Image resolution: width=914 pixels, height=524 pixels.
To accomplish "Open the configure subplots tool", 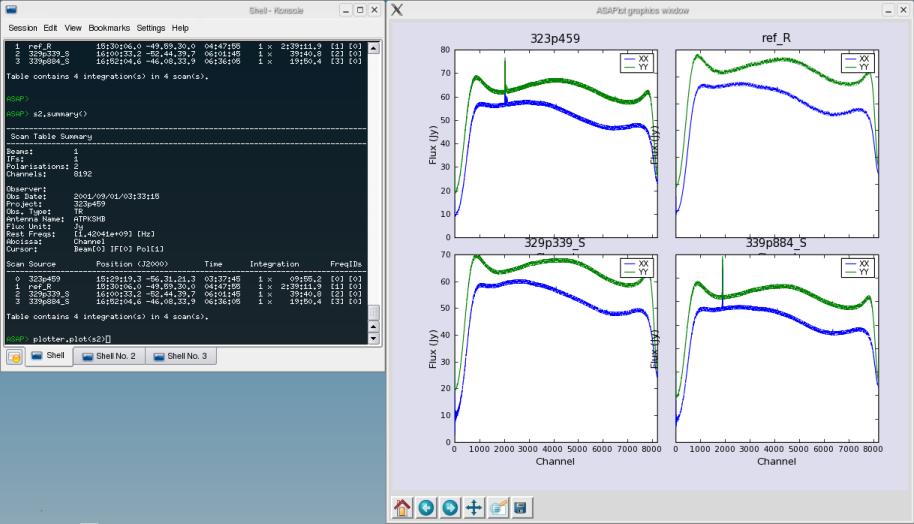I will click(x=498, y=507).
